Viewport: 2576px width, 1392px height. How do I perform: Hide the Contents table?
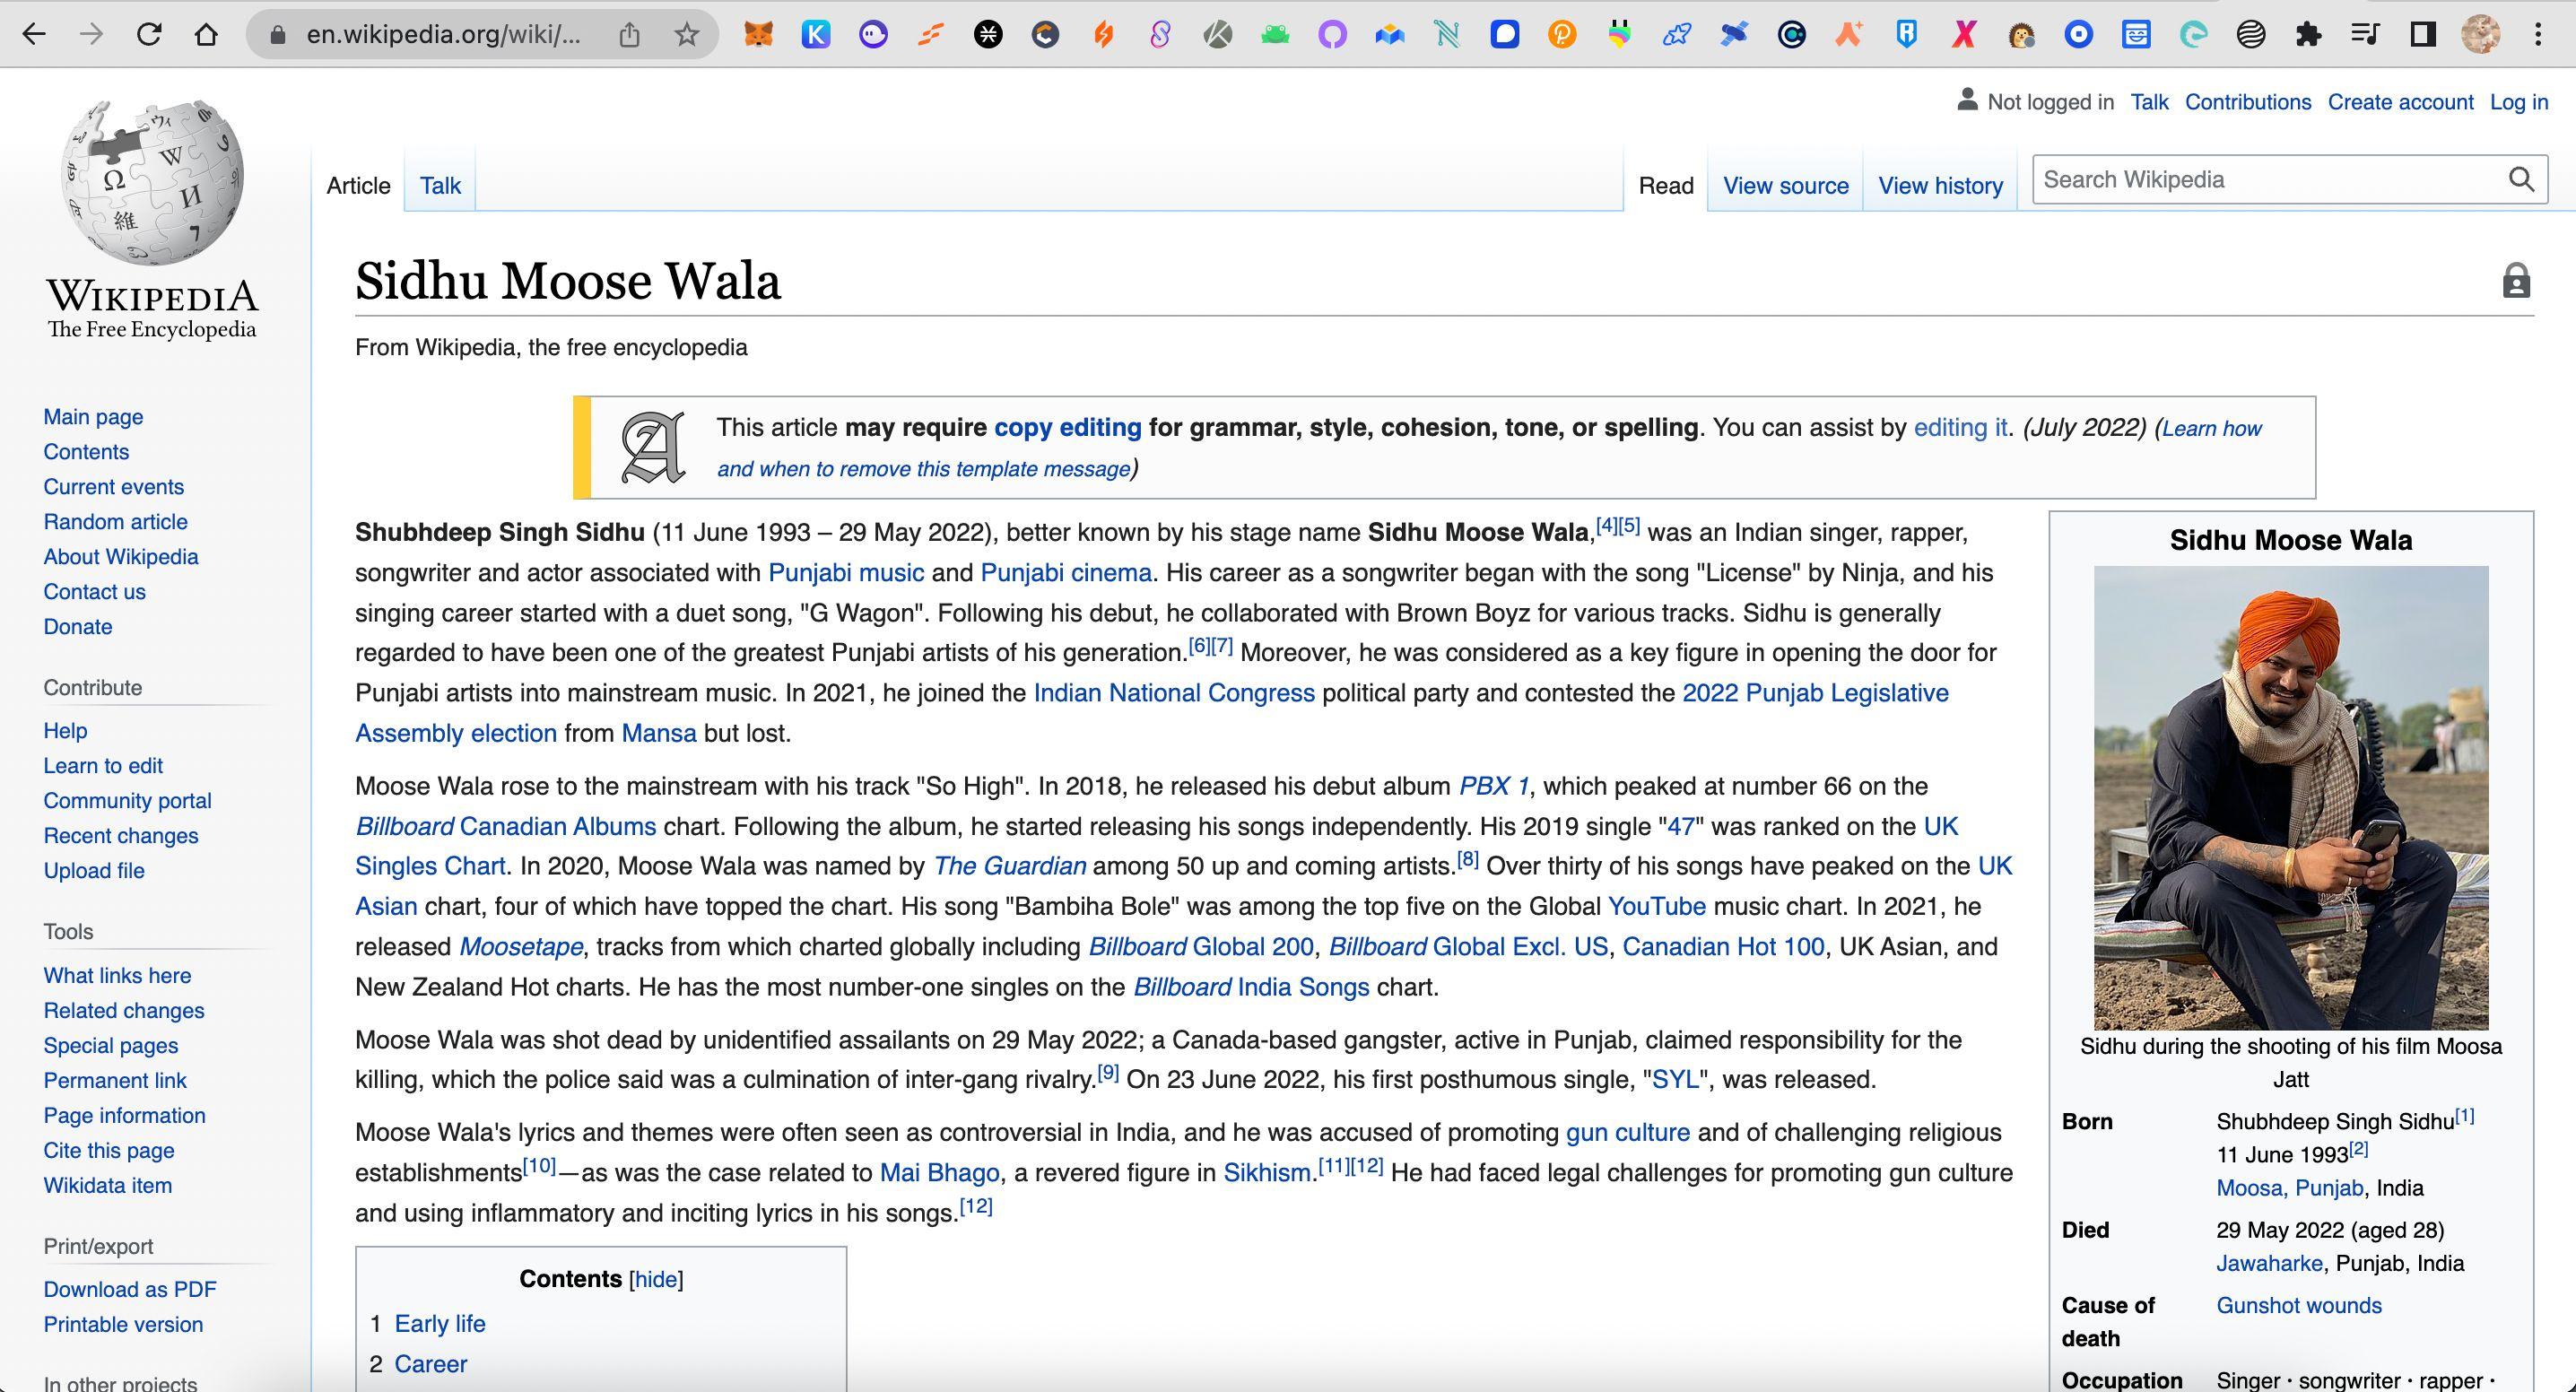656,1279
